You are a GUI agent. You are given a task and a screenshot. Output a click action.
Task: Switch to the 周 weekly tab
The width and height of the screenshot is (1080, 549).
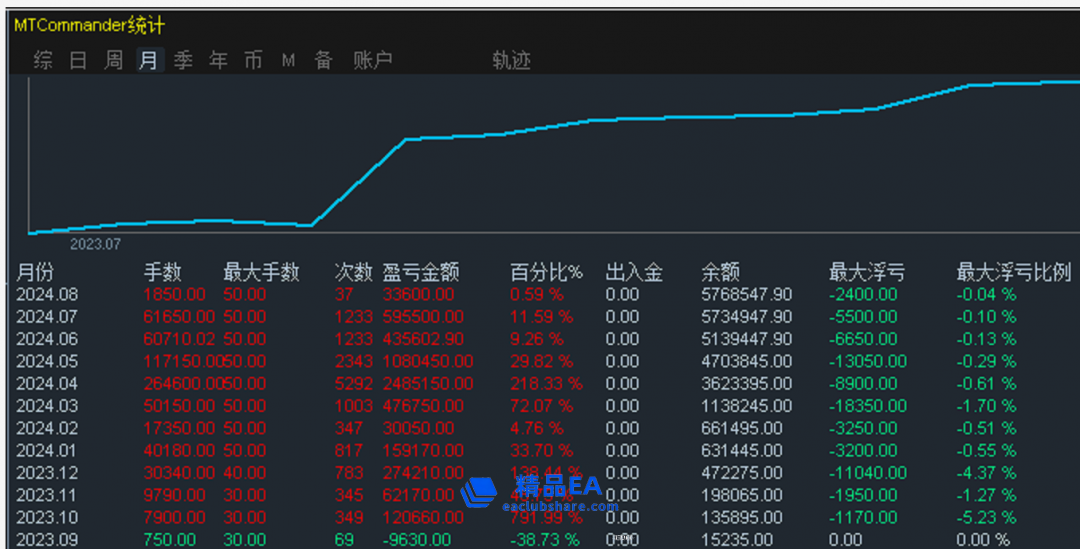pos(113,61)
